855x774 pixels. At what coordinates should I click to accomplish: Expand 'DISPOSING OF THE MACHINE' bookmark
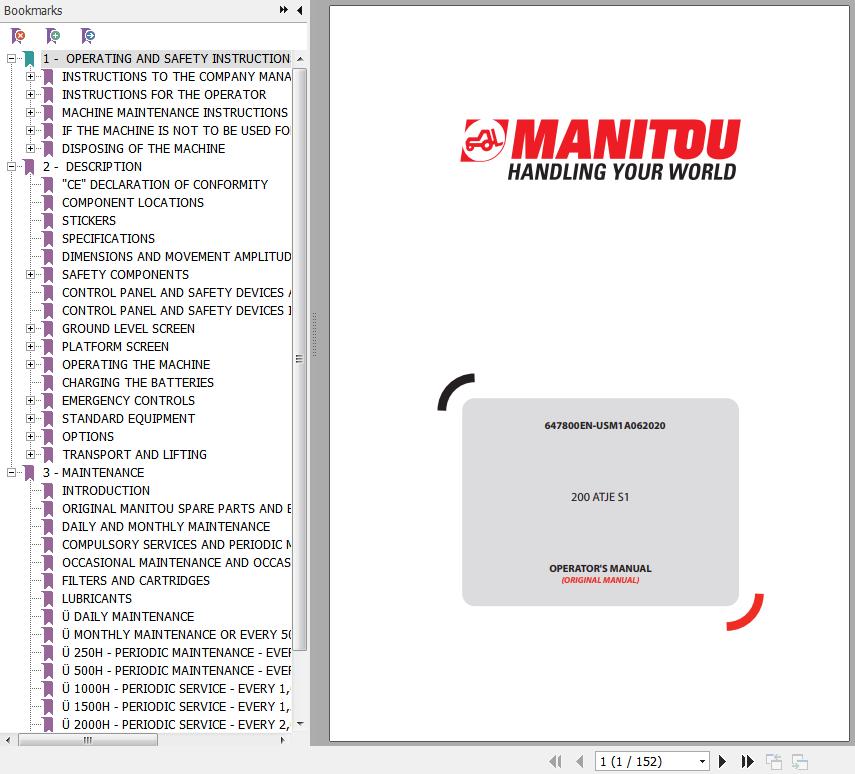[x=31, y=148]
